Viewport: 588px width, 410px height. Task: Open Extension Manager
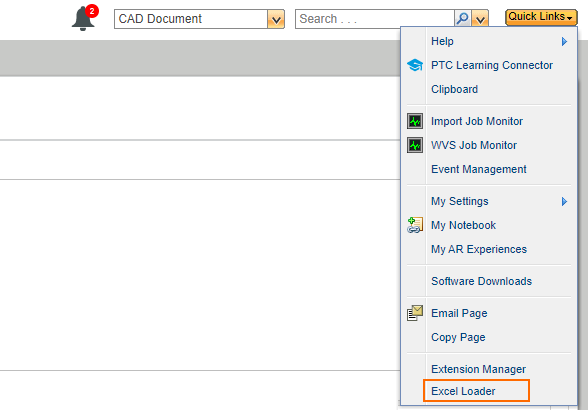pyautogui.click(x=478, y=369)
